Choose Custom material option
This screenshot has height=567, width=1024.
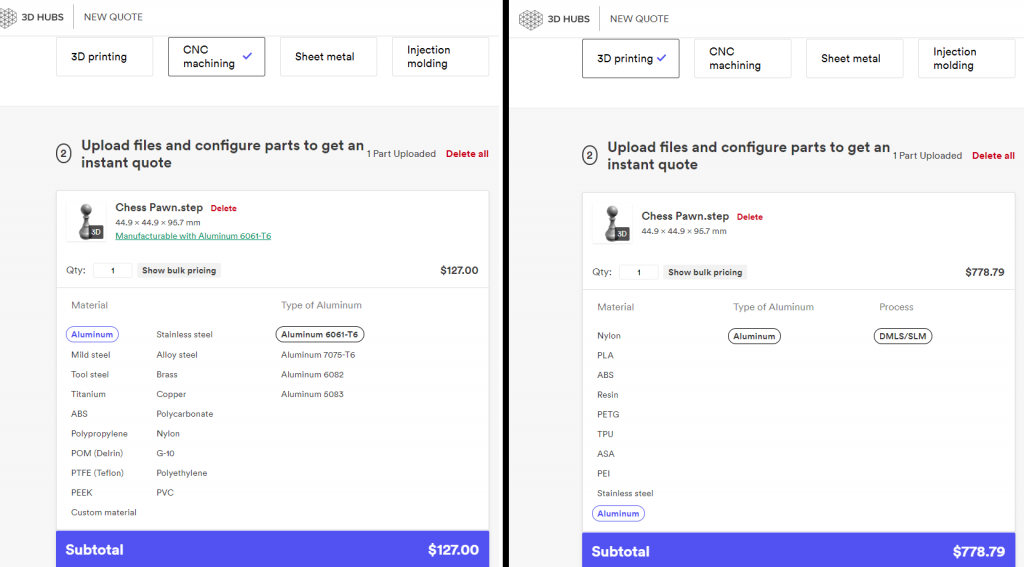(103, 512)
